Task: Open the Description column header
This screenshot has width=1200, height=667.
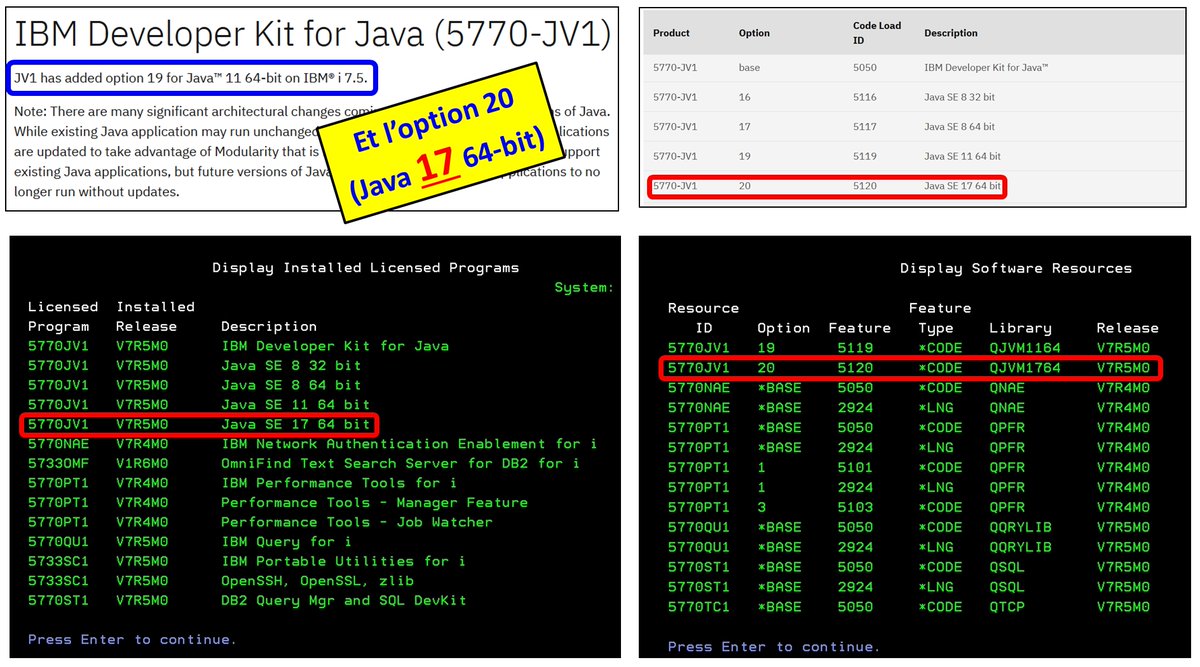Action: tap(951, 33)
